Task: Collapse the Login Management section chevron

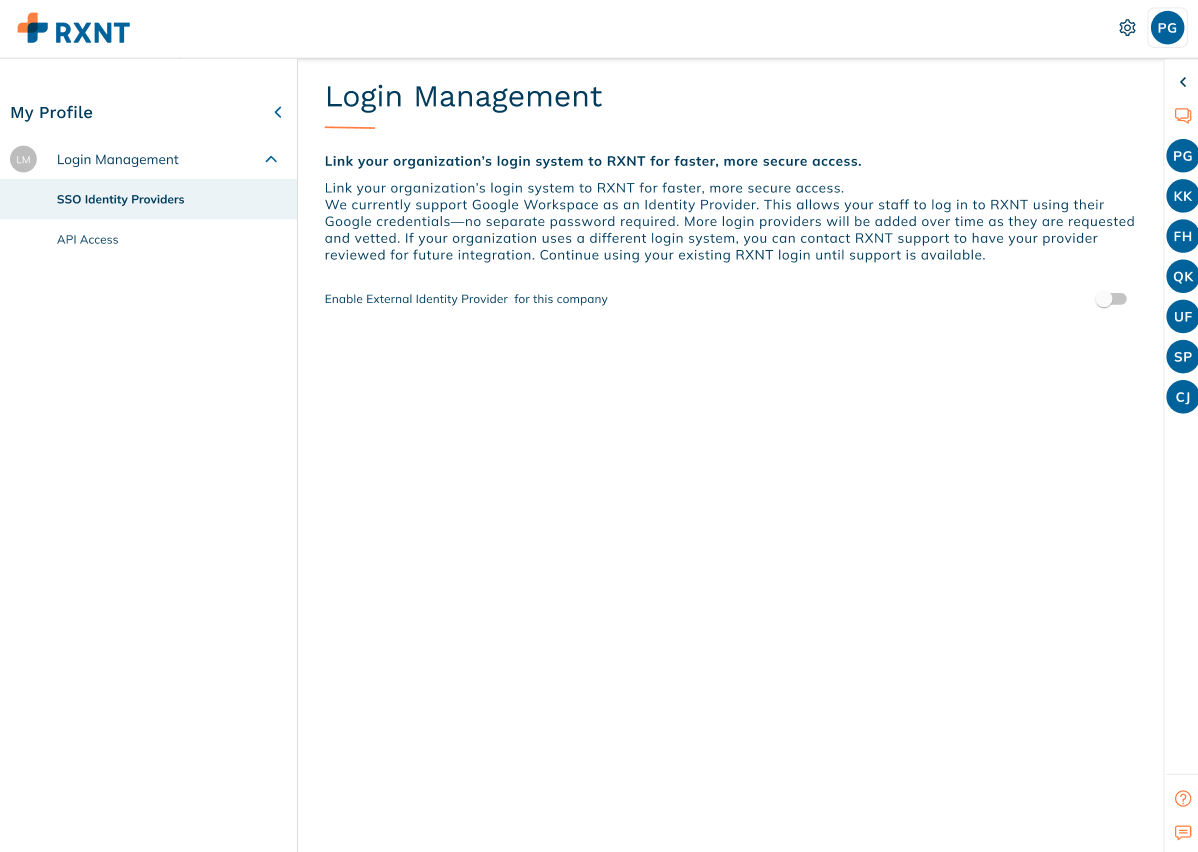Action: click(x=271, y=159)
